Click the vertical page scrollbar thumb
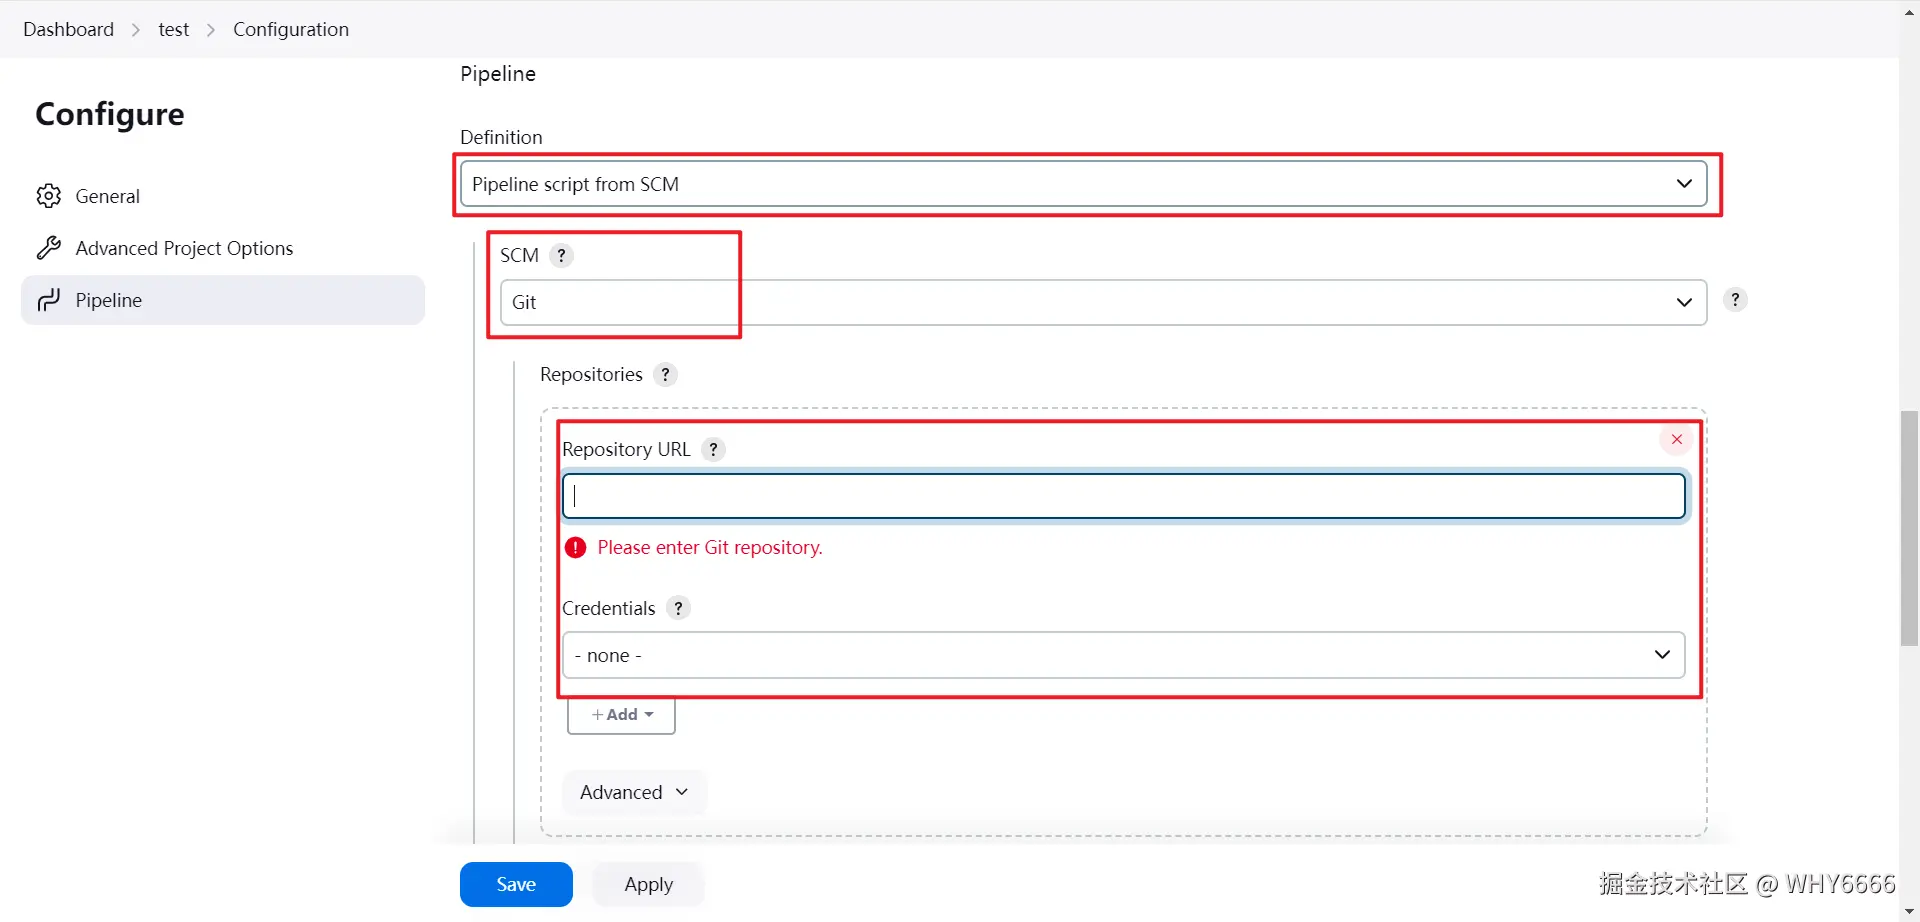 1909,528
